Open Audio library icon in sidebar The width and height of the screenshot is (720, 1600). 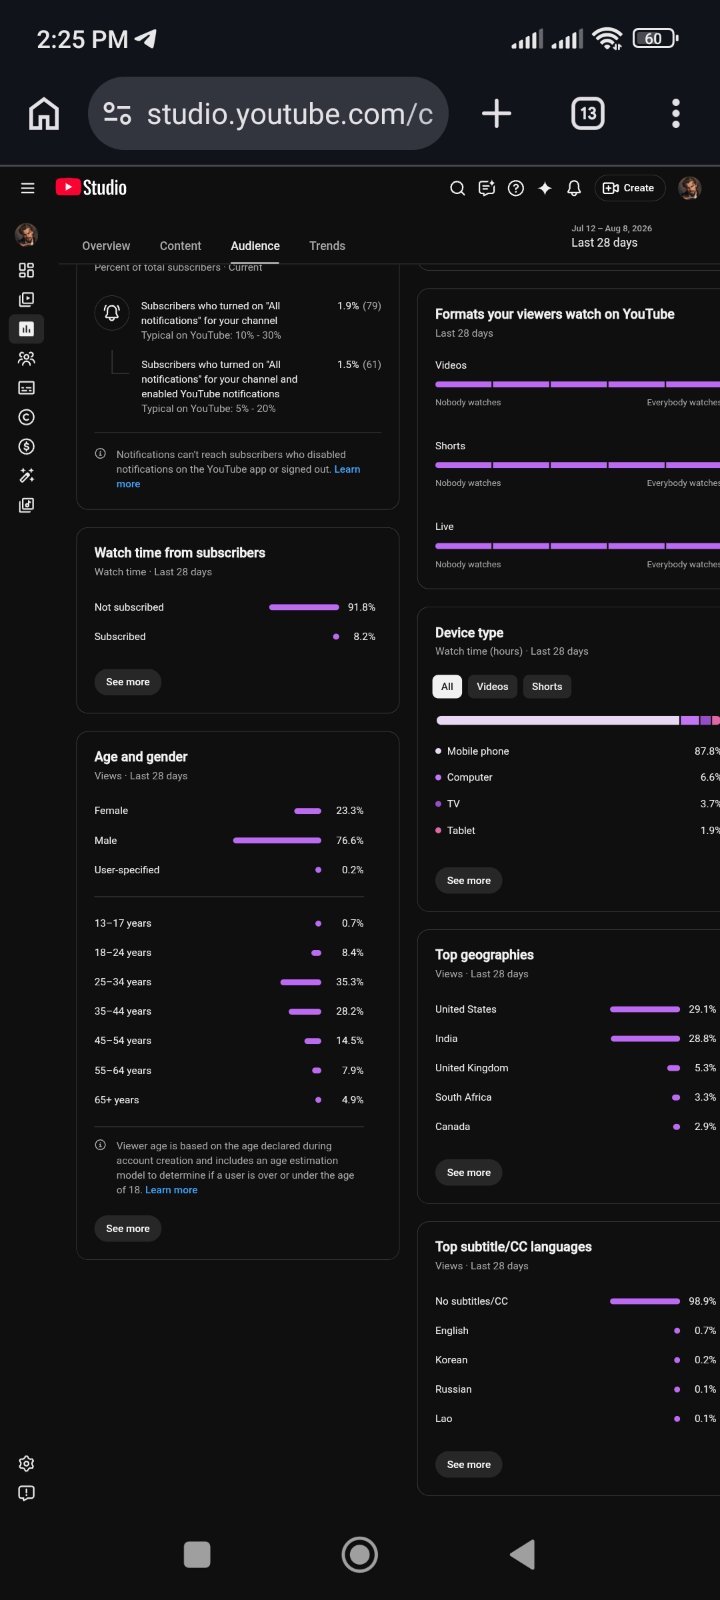click(x=27, y=505)
